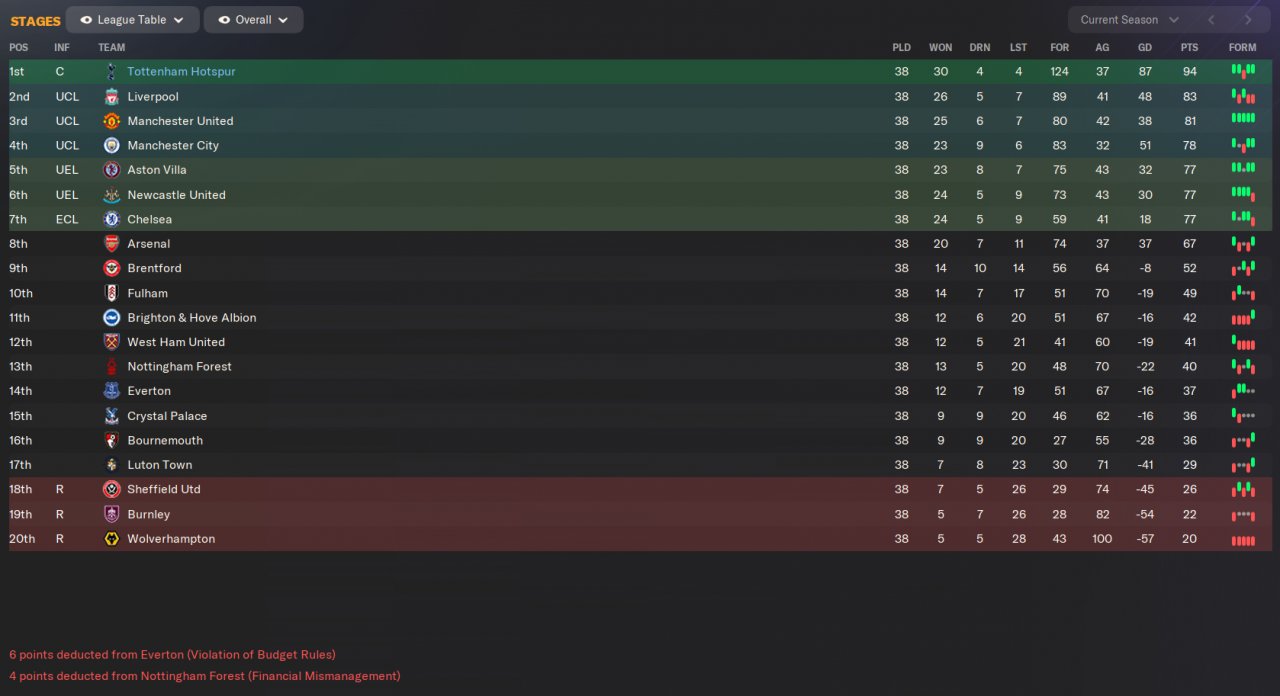Click the Everton club badge icon

pos(111,391)
